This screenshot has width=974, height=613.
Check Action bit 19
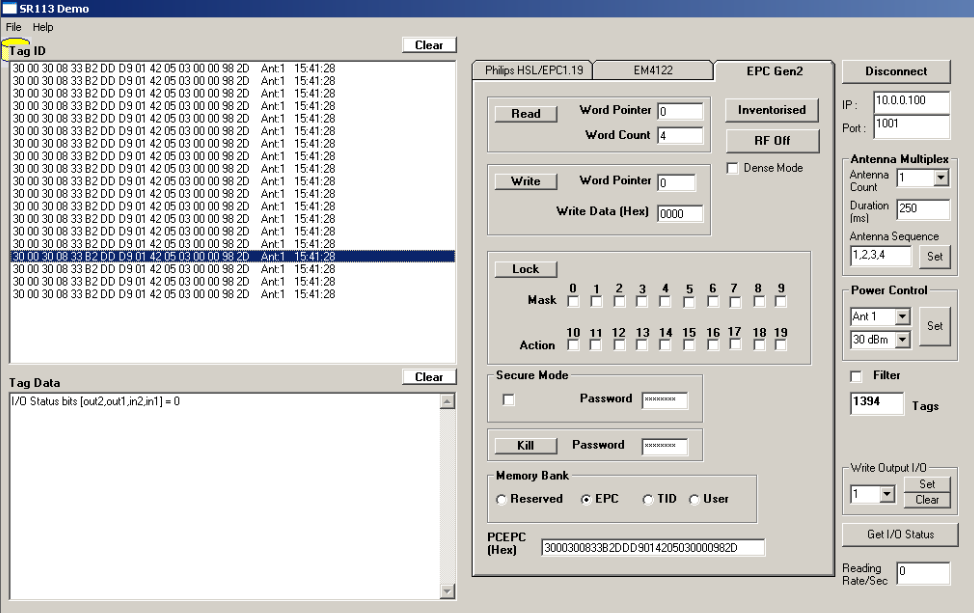pyautogui.click(x=781, y=345)
